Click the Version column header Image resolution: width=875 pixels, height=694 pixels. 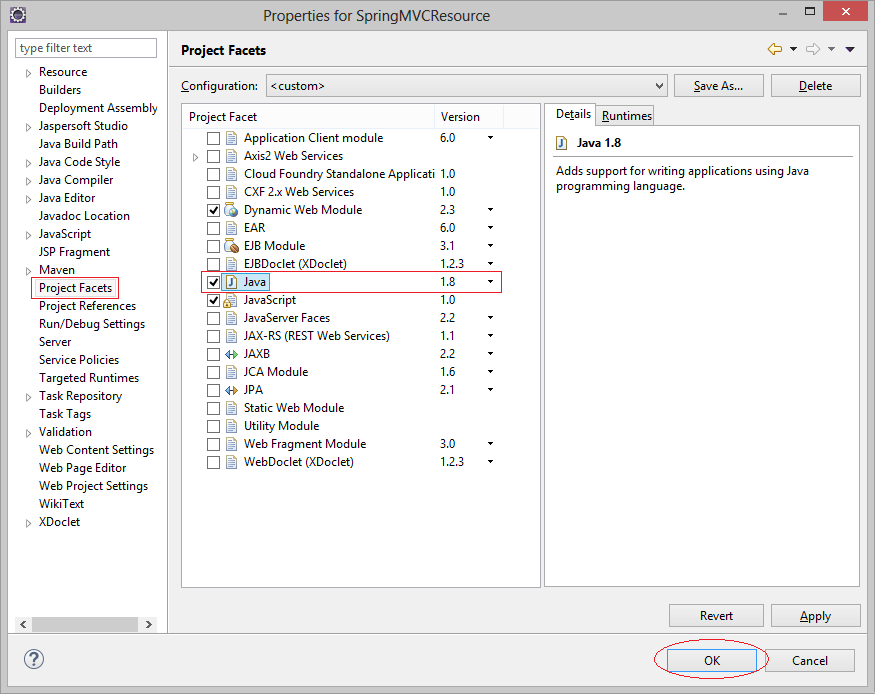click(469, 117)
